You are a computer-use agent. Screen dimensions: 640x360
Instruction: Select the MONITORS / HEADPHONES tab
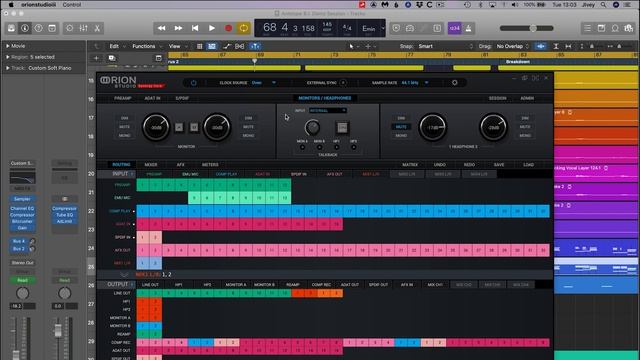pyautogui.click(x=324, y=98)
